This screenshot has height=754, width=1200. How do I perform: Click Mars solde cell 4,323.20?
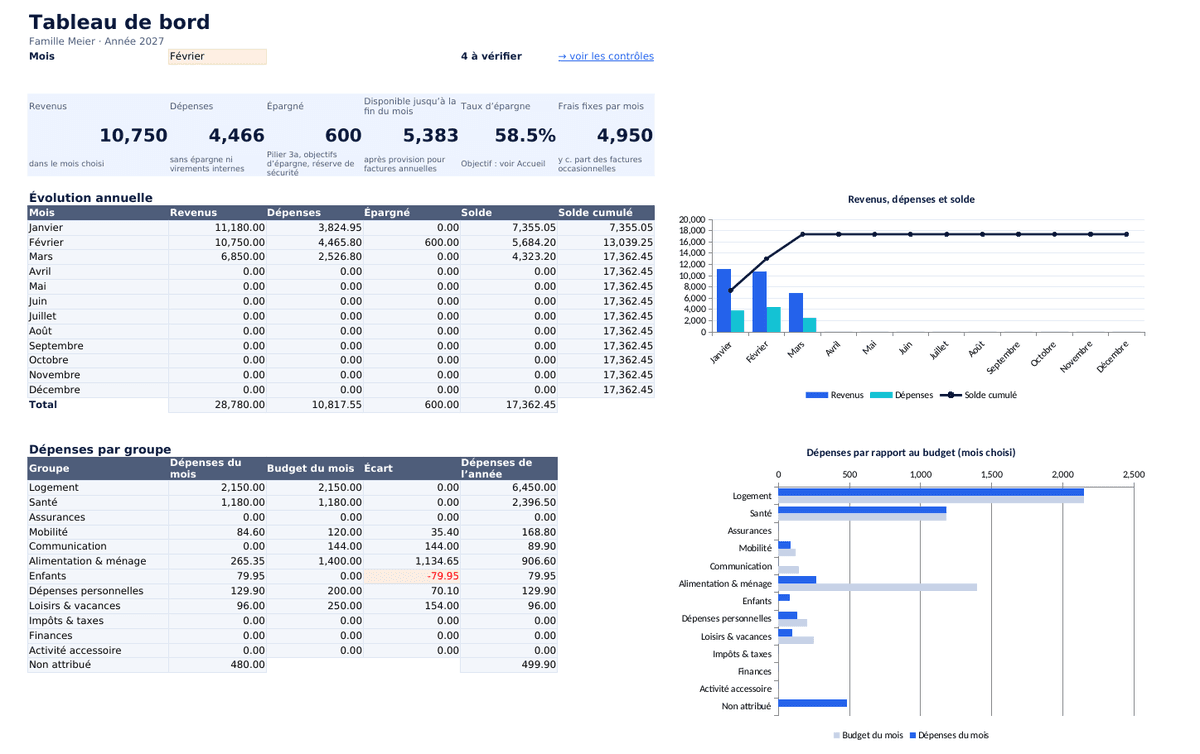(x=508, y=257)
